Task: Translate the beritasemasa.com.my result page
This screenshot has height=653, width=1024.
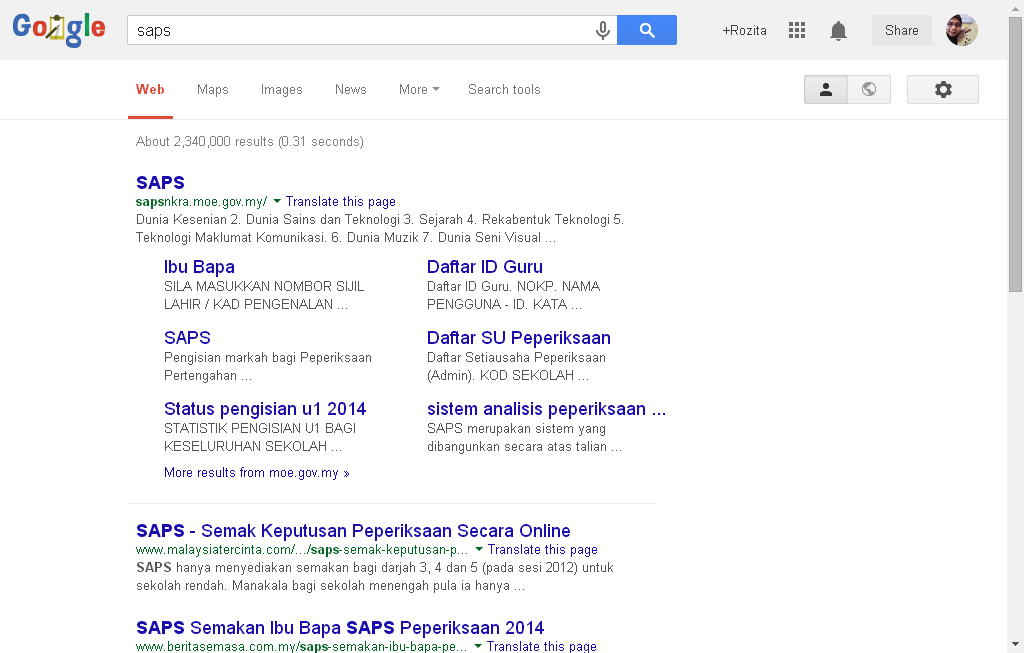Action: [541, 646]
